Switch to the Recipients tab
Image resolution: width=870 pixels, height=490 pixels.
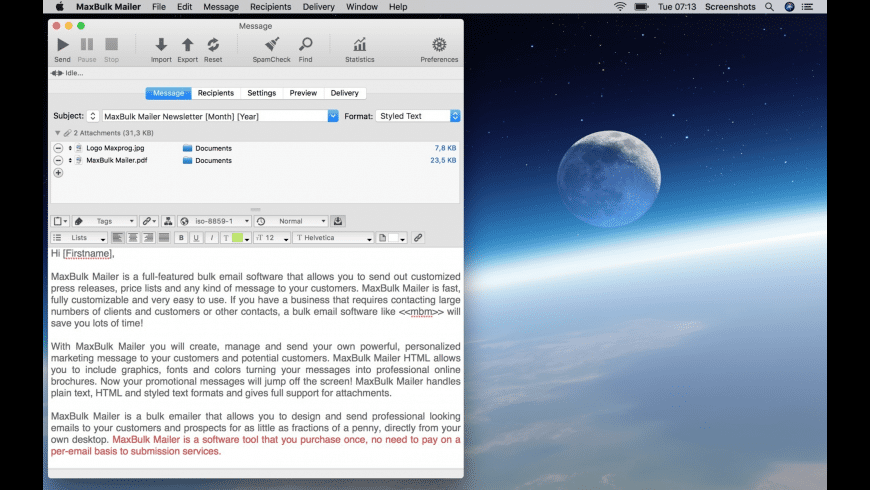(x=216, y=93)
